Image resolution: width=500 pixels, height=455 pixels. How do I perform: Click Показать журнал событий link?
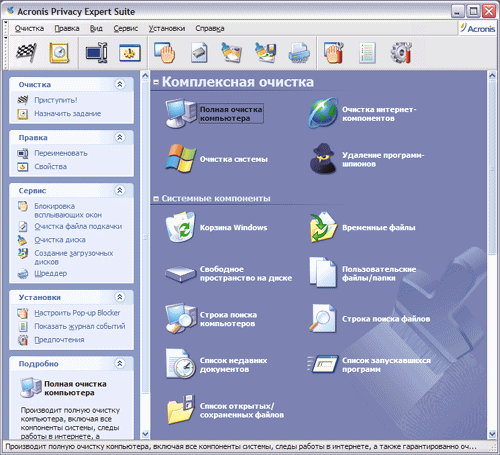pyautogui.click(x=80, y=326)
